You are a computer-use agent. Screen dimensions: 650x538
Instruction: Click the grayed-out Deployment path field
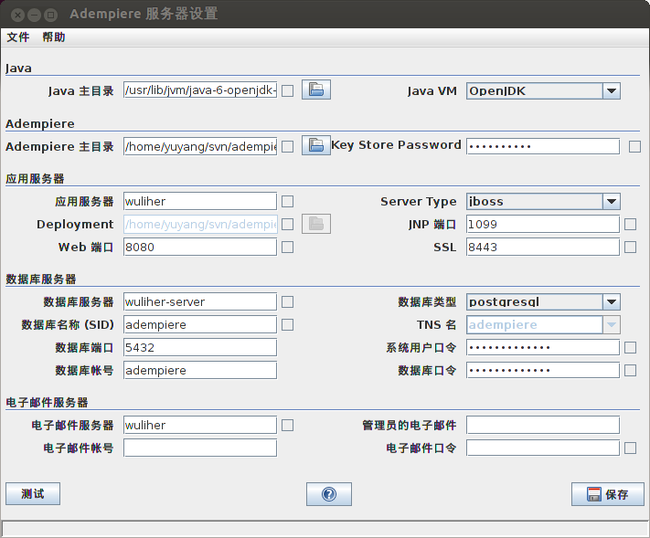pyautogui.click(x=200, y=224)
